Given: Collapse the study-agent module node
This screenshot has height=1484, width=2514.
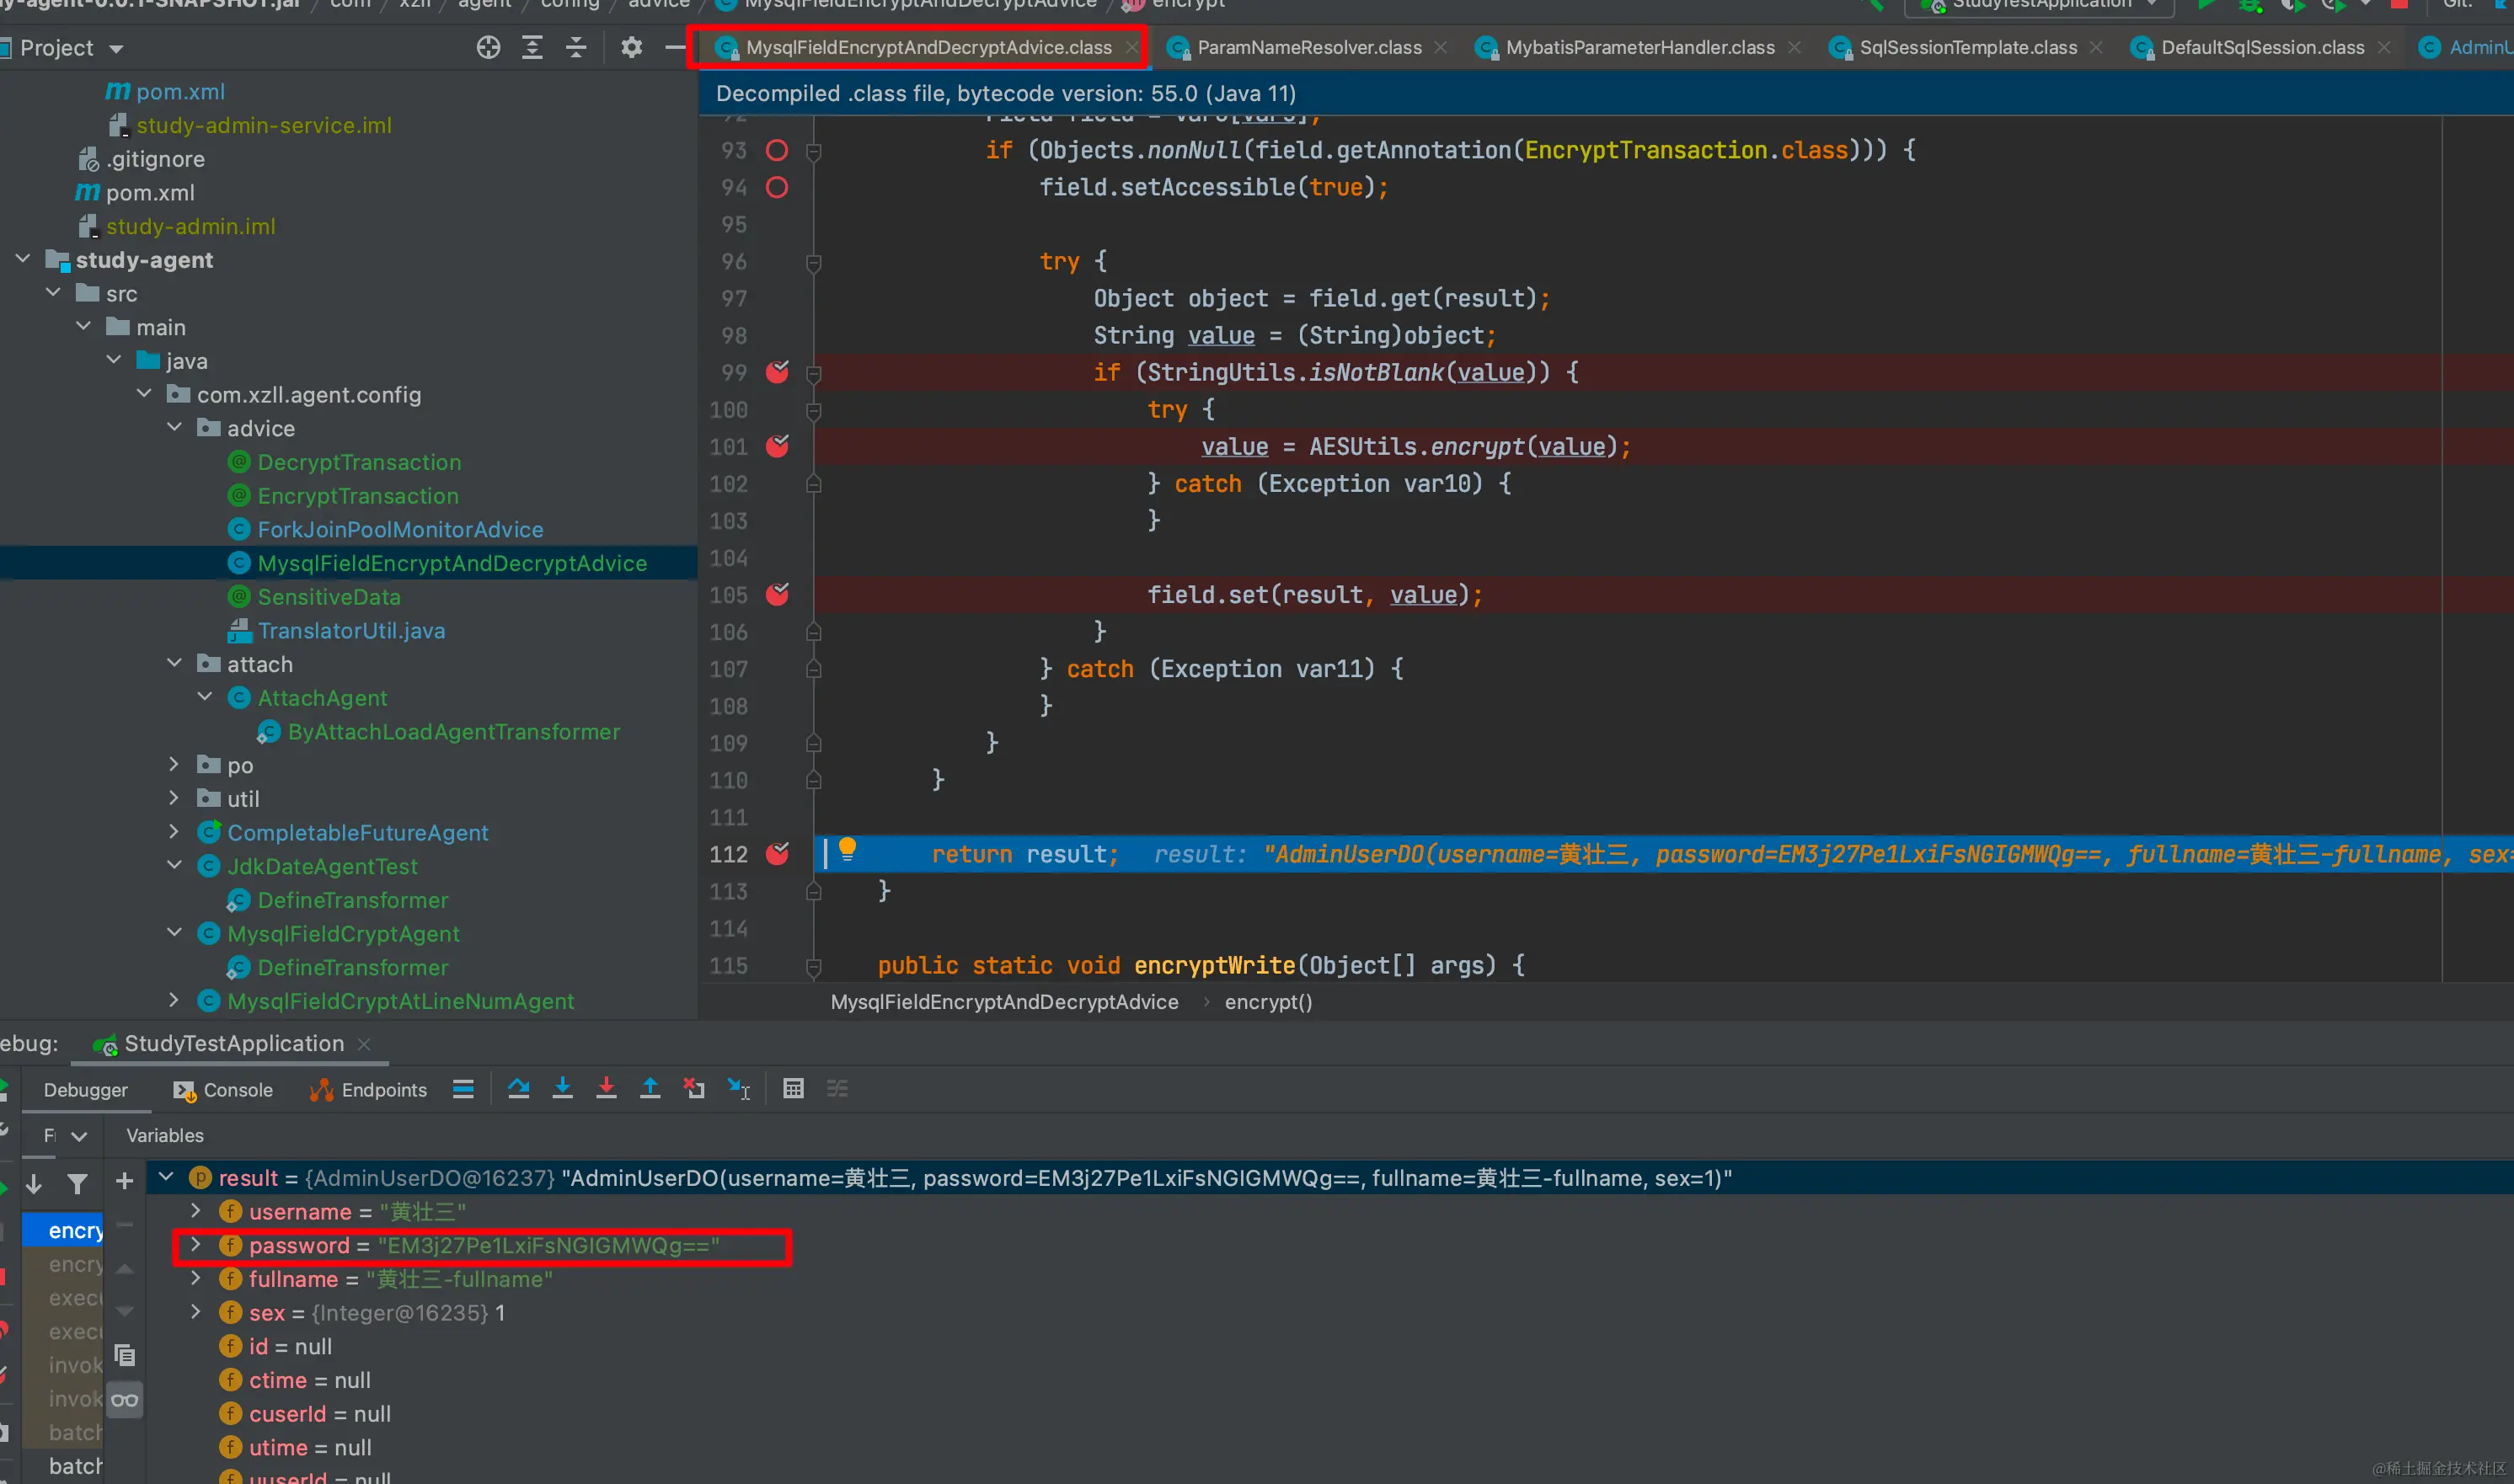Looking at the screenshot, I should pos(23,259).
